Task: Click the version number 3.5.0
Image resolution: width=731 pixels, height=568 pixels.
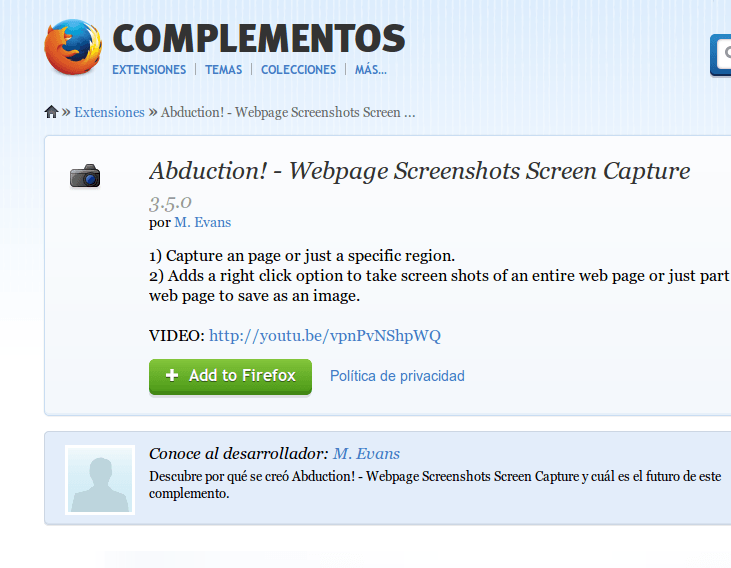Action: (x=170, y=203)
